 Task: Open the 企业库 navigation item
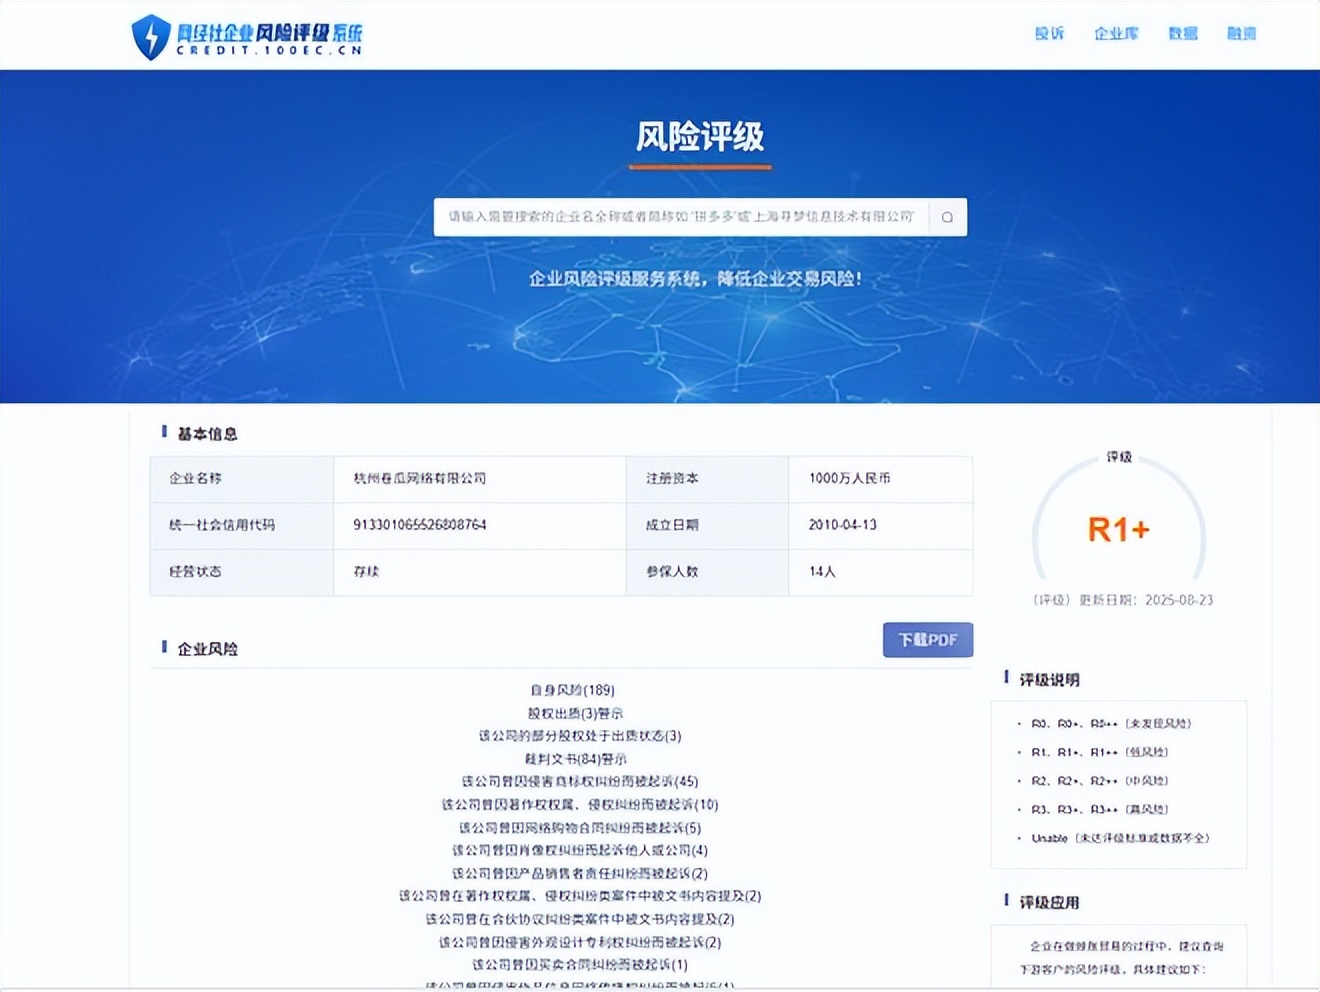point(1116,34)
